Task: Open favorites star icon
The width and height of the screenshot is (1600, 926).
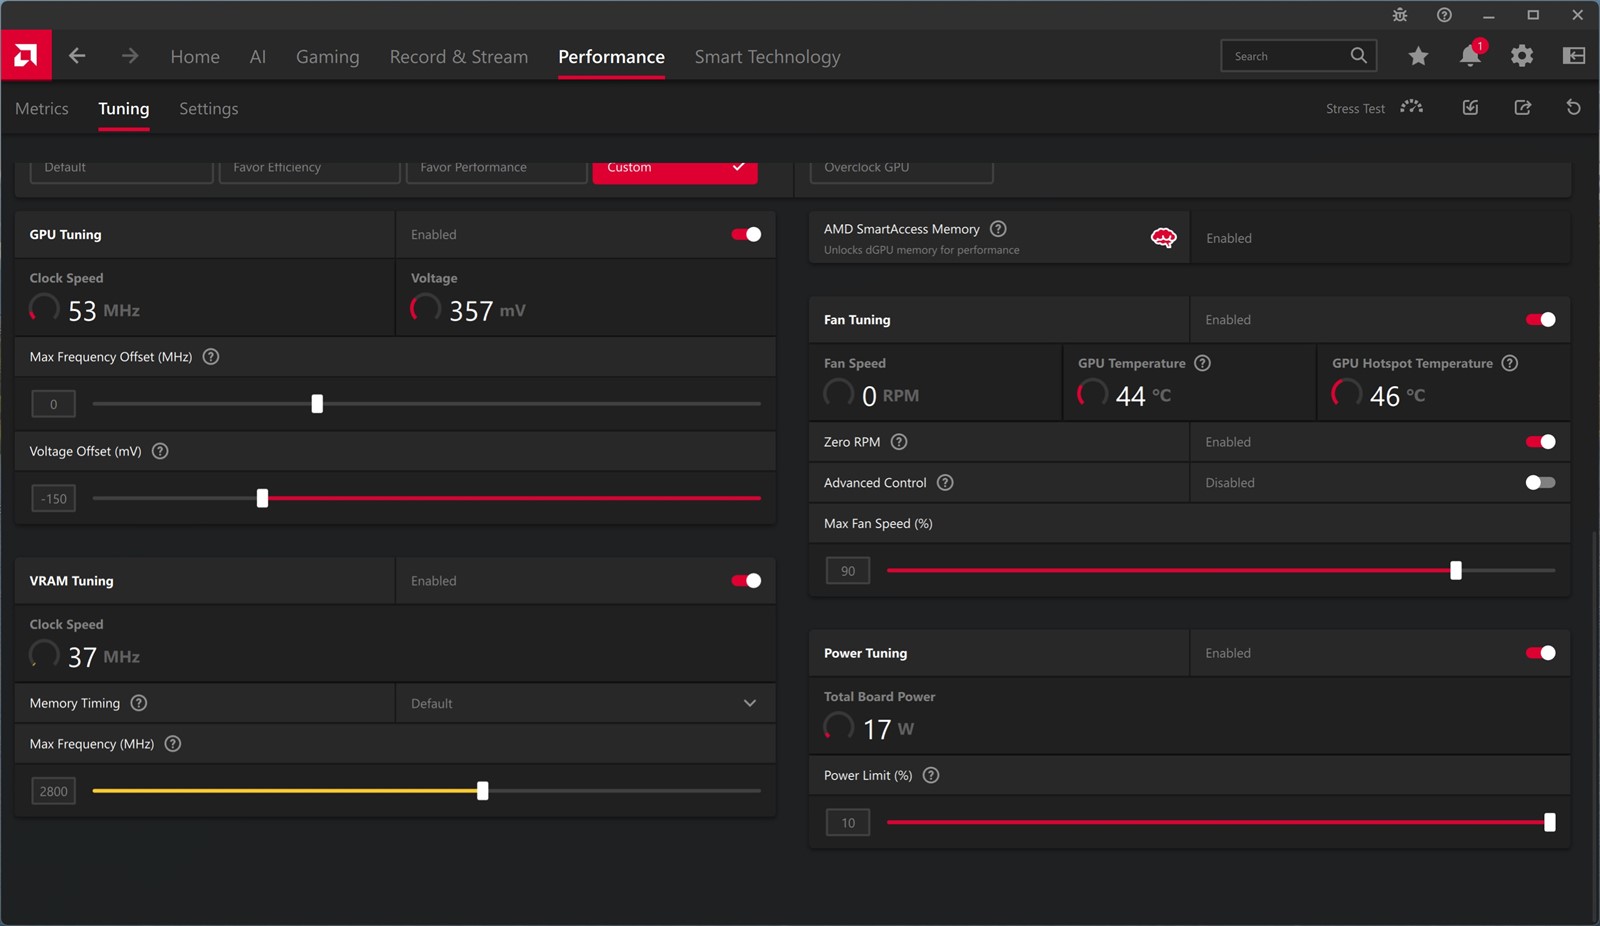Action: (1418, 56)
